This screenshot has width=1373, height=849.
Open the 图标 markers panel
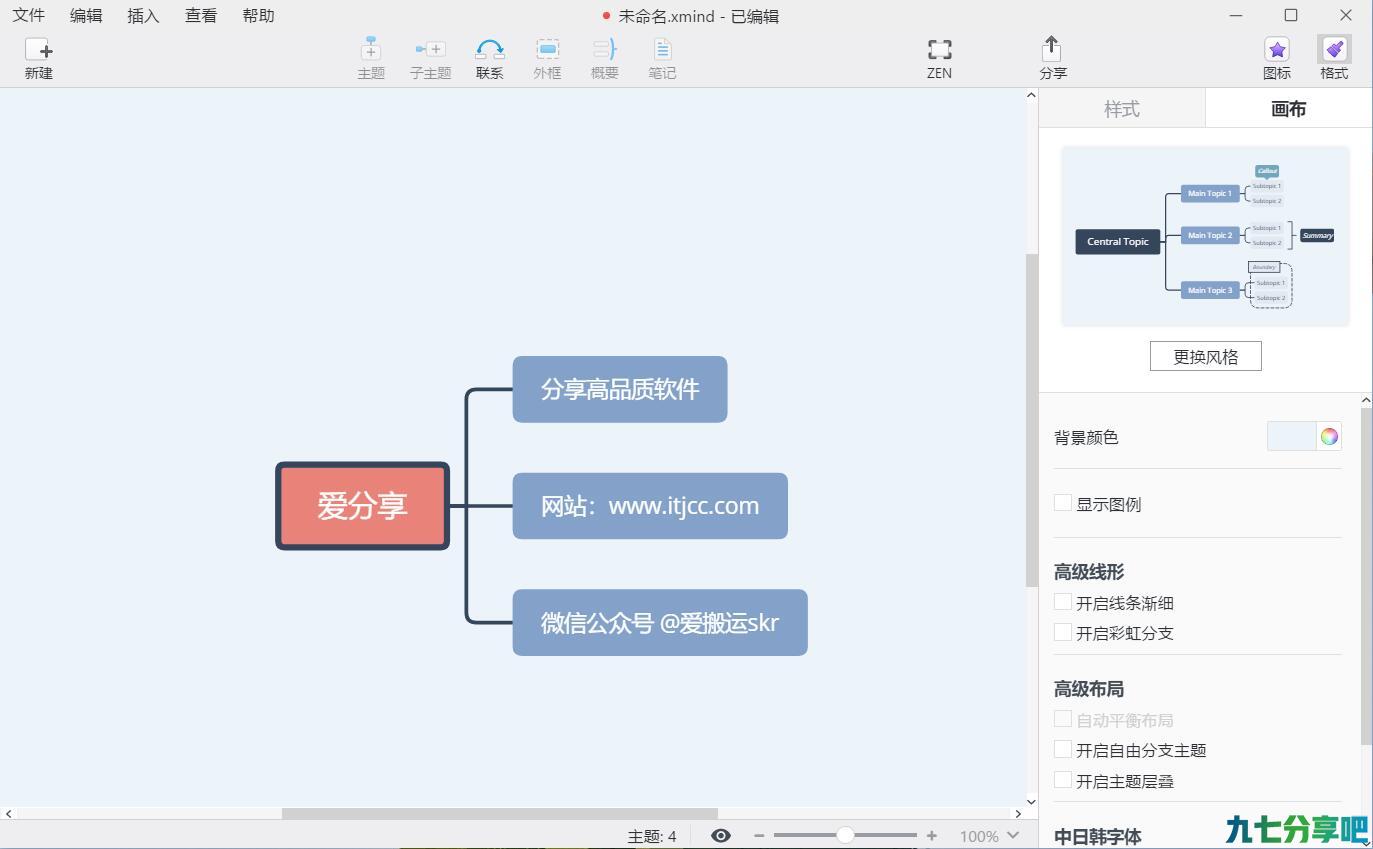(1277, 49)
